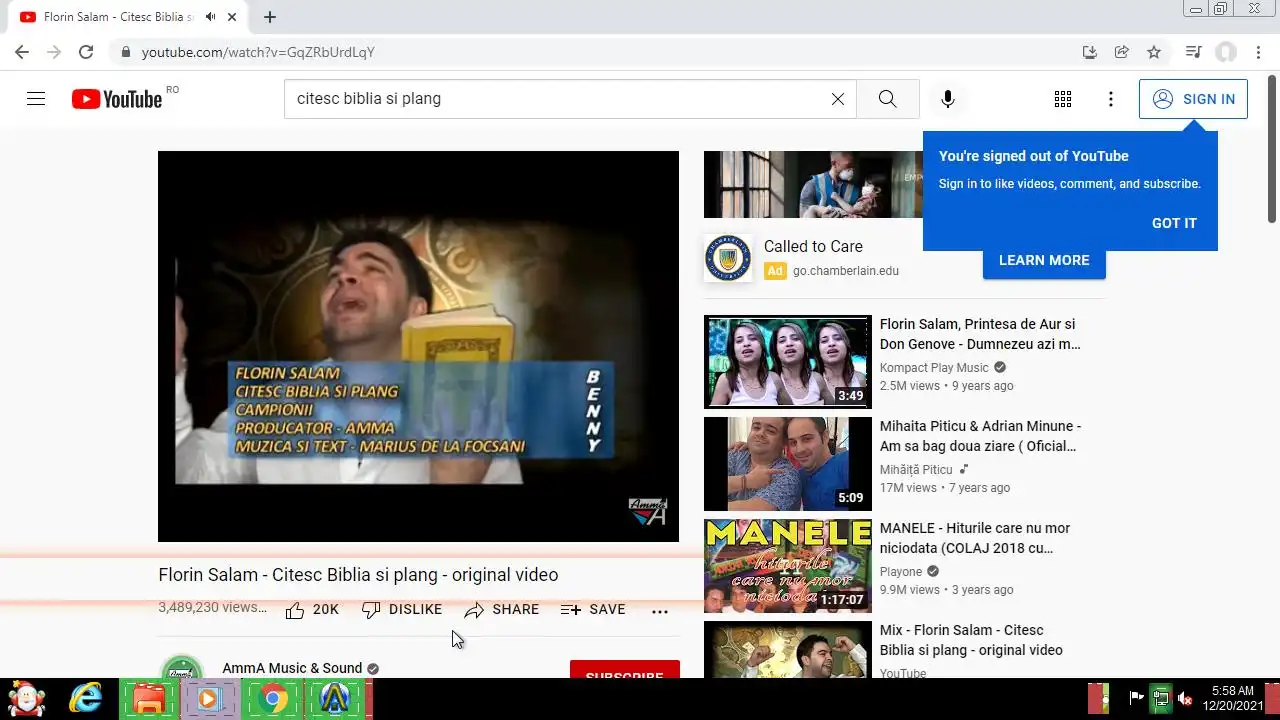Open MANELE Hiturile care nu mor thumbnail

click(x=788, y=566)
